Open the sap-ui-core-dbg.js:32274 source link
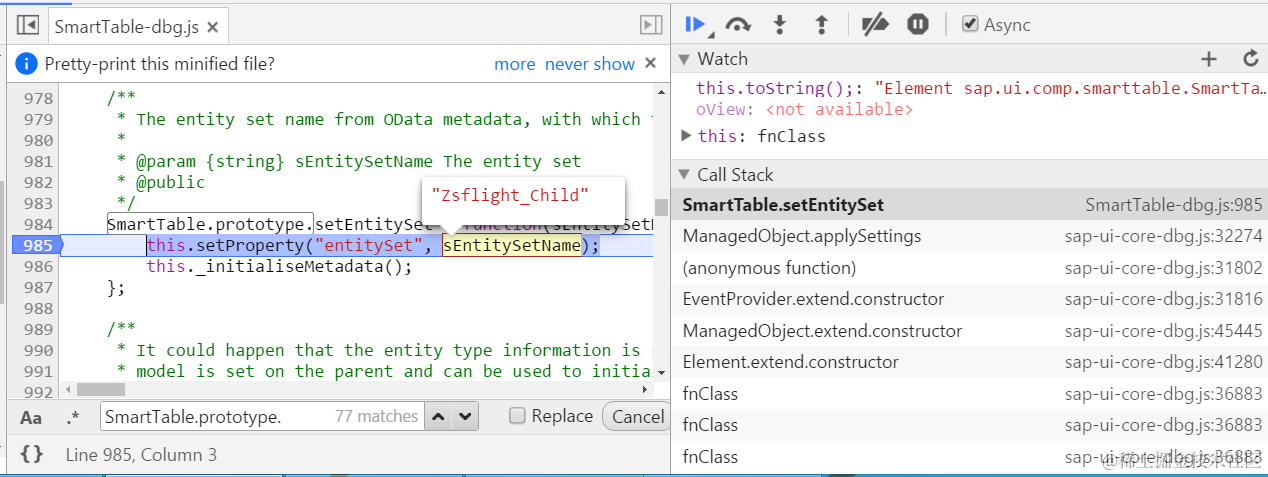The image size is (1268, 477). point(1164,236)
